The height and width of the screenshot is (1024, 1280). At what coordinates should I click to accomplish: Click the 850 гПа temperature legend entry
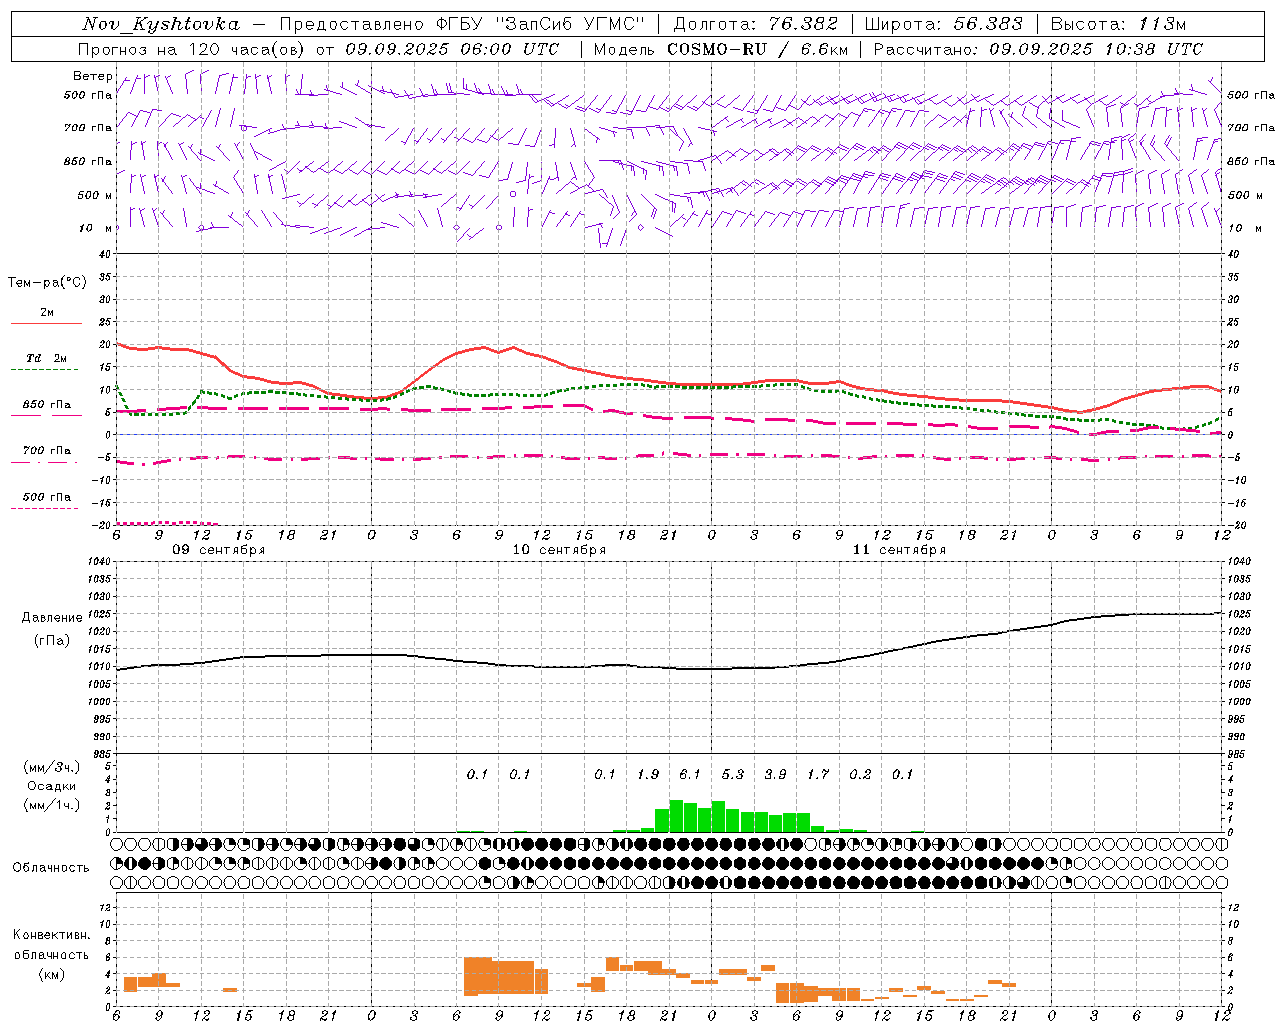pos(46,405)
